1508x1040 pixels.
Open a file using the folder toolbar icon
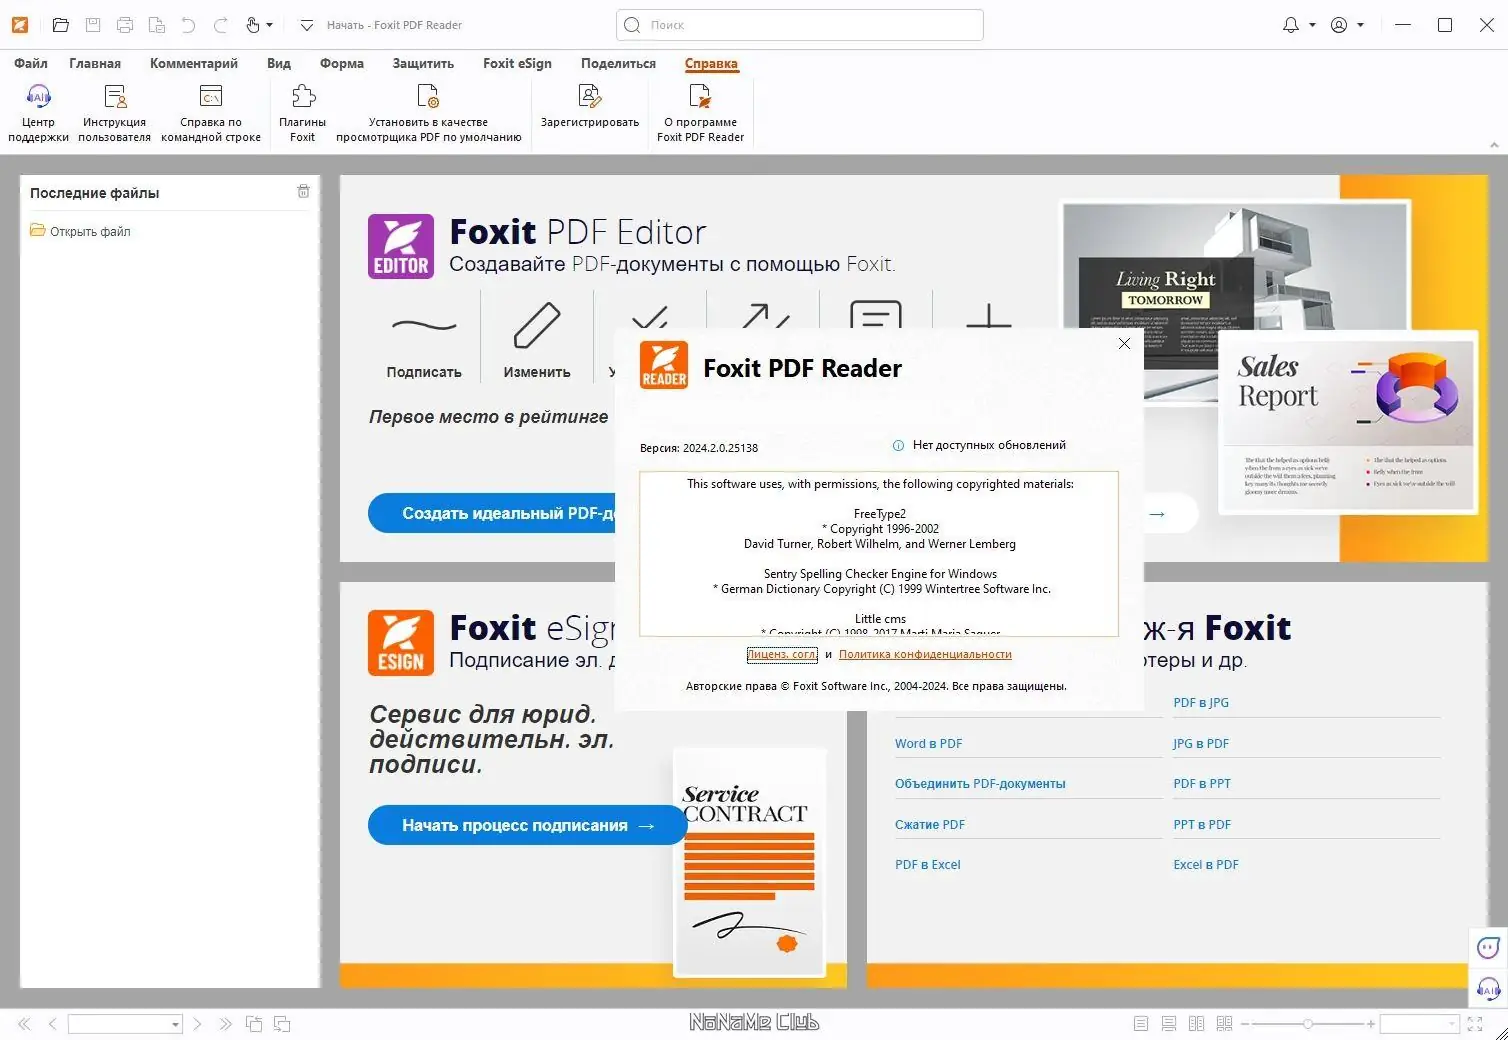61,25
